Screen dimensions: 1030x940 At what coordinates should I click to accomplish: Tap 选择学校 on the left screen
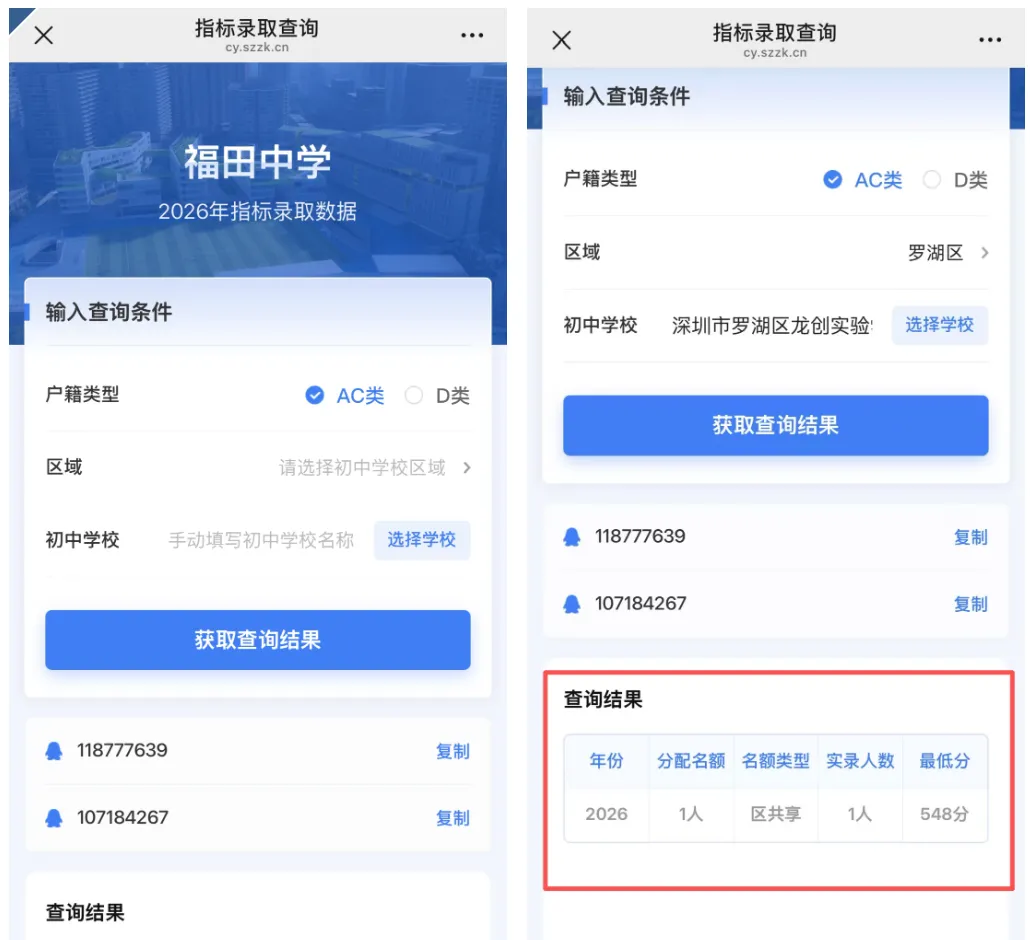422,540
